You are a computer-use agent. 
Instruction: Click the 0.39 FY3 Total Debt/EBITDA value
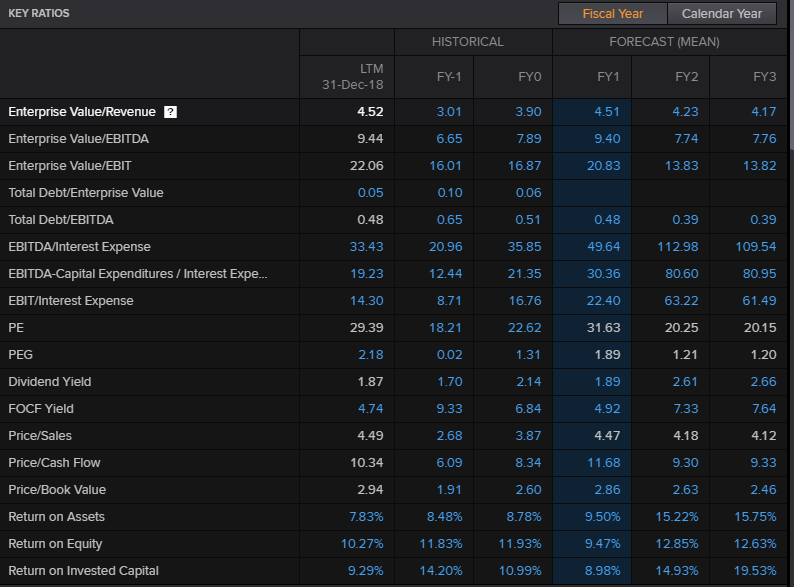click(764, 220)
